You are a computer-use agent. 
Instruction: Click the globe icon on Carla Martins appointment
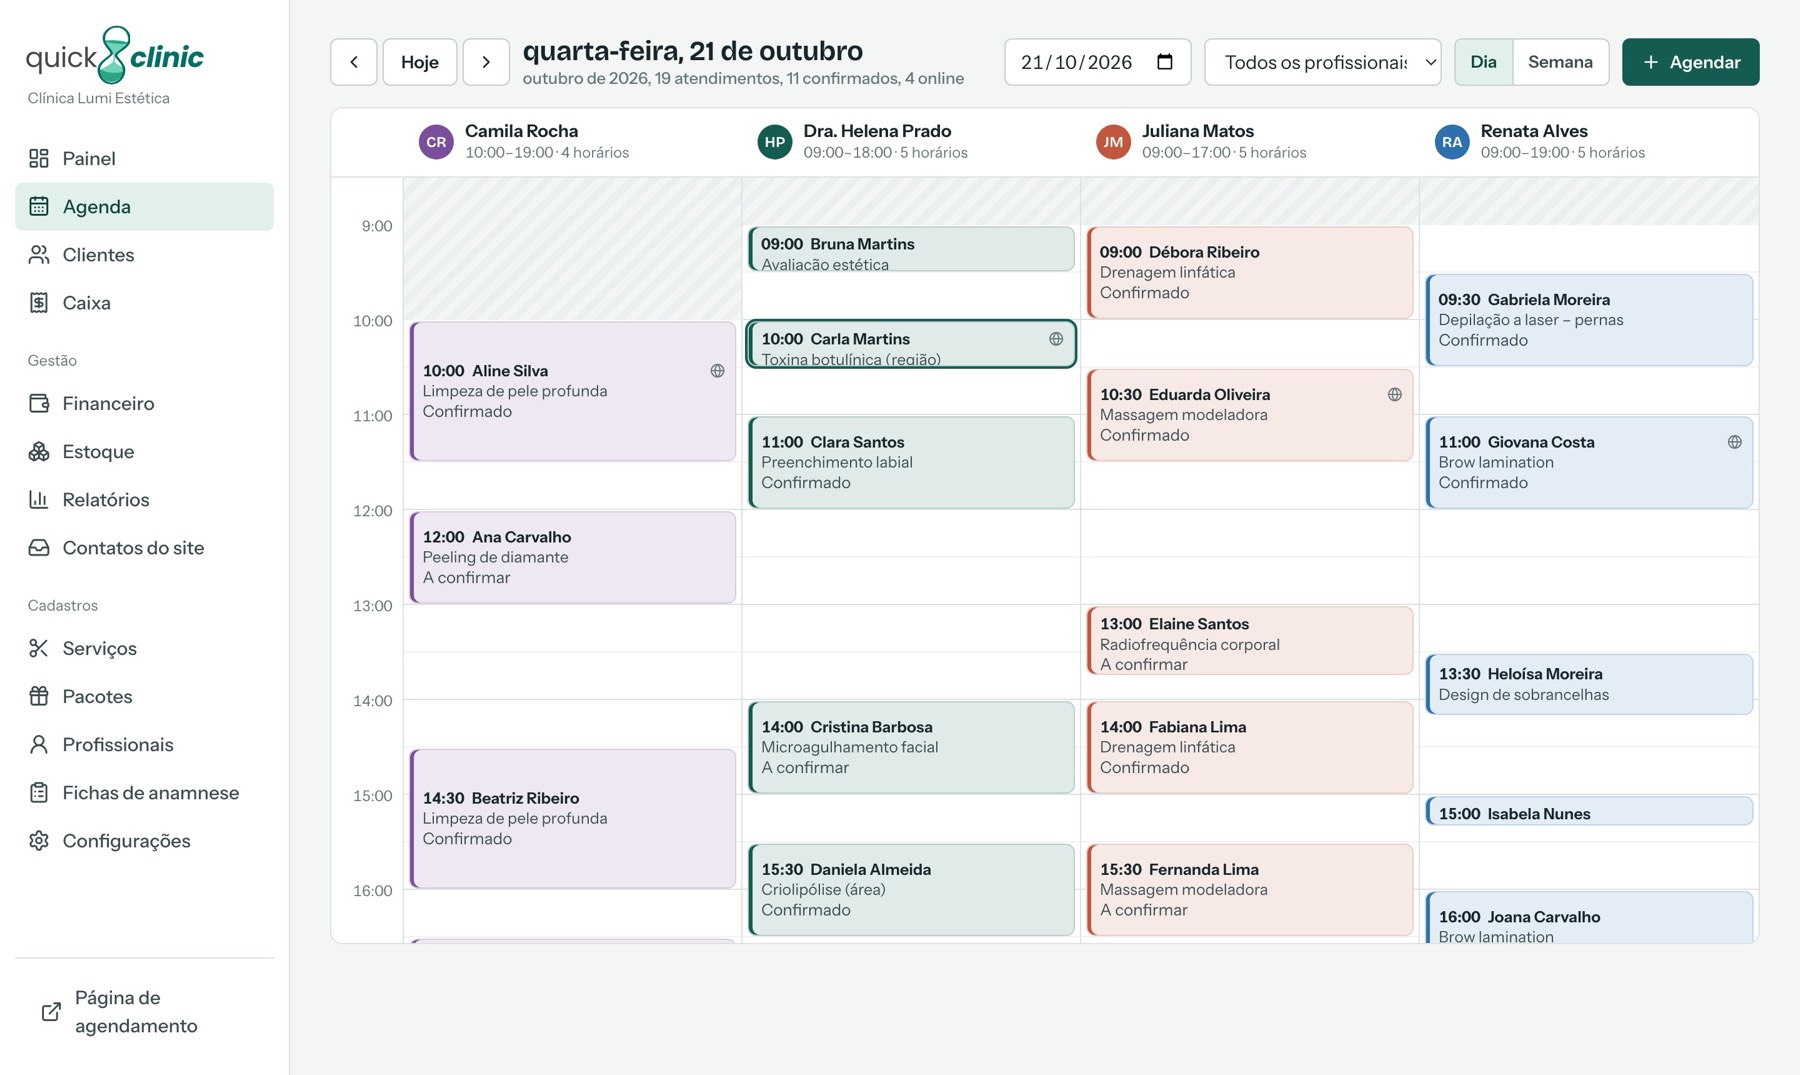pyautogui.click(x=1056, y=339)
